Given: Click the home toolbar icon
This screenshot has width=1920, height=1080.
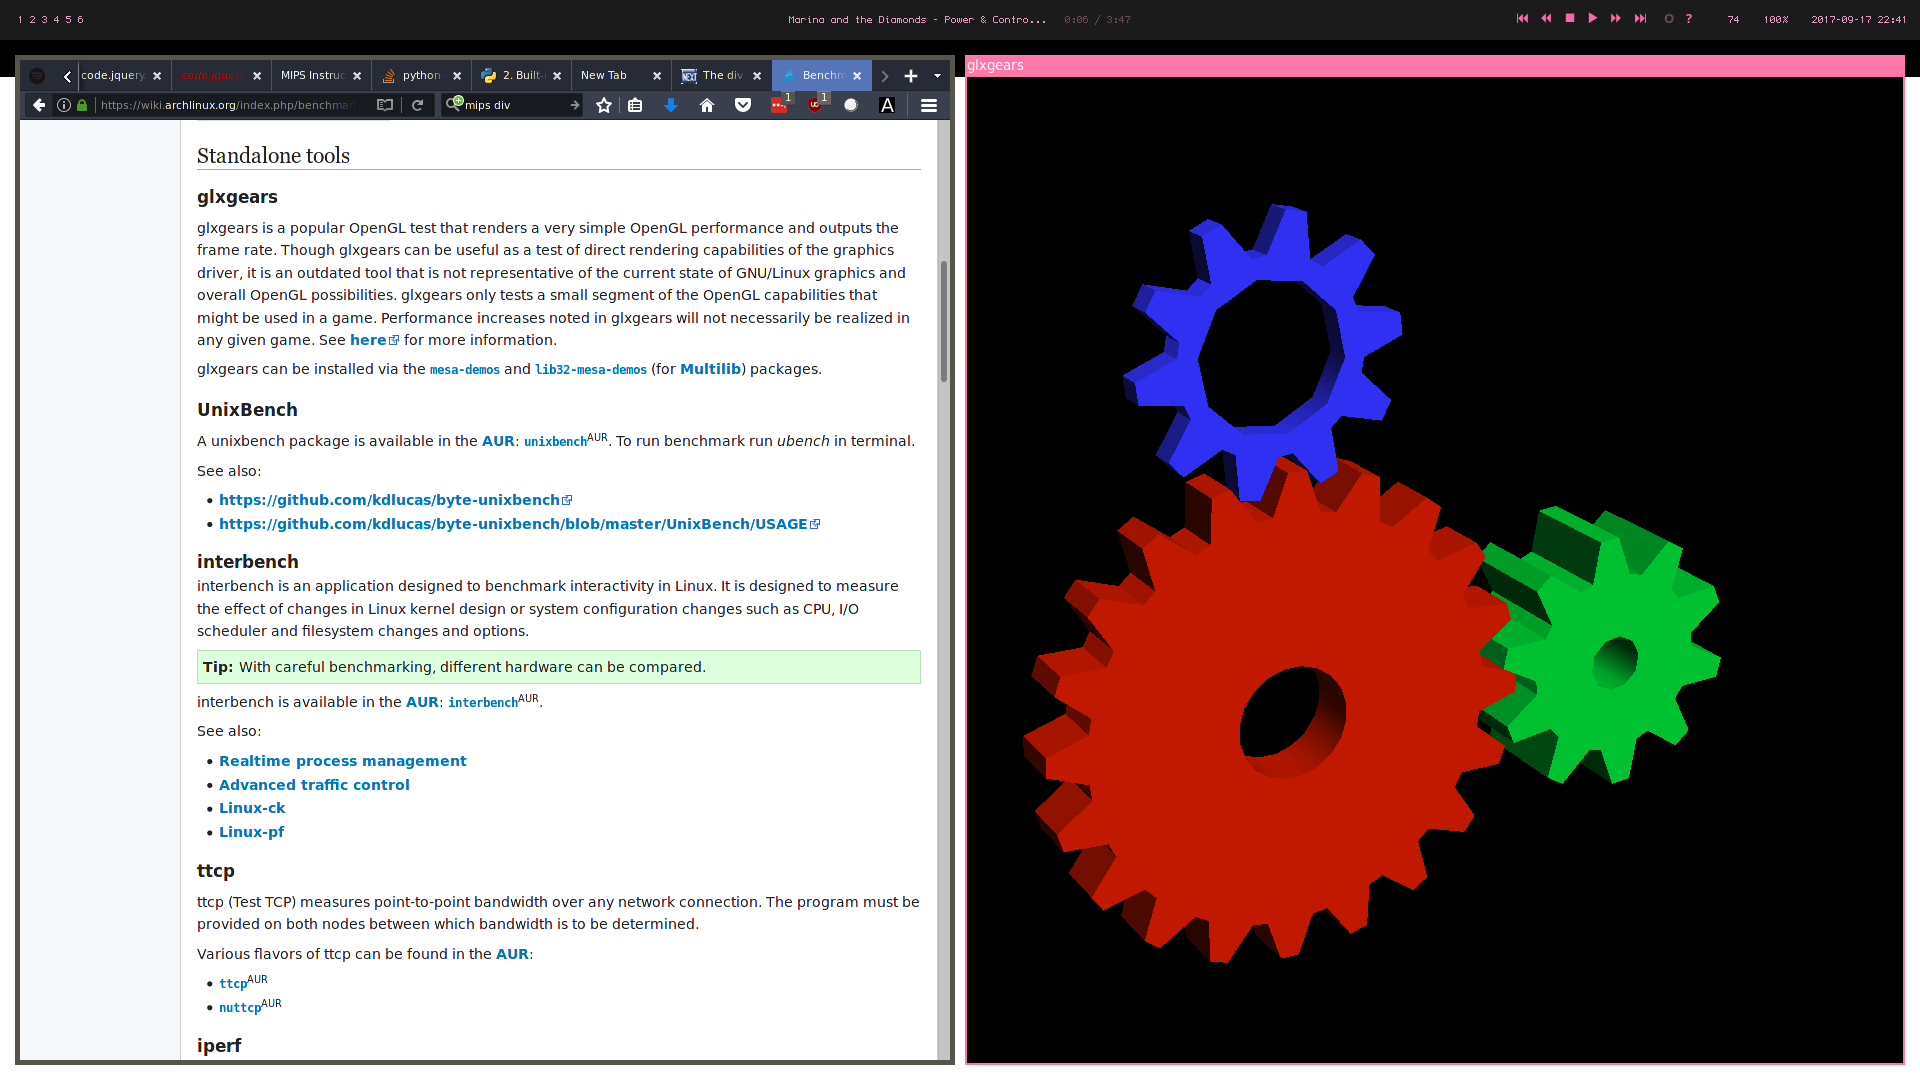Looking at the screenshot, I should [707, 105].
